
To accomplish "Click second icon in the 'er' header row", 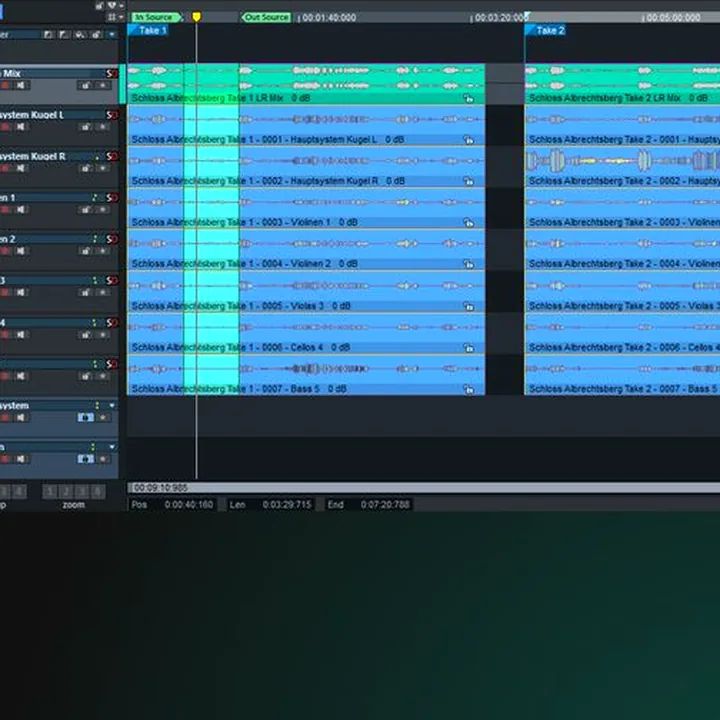I will coord(64,34).
